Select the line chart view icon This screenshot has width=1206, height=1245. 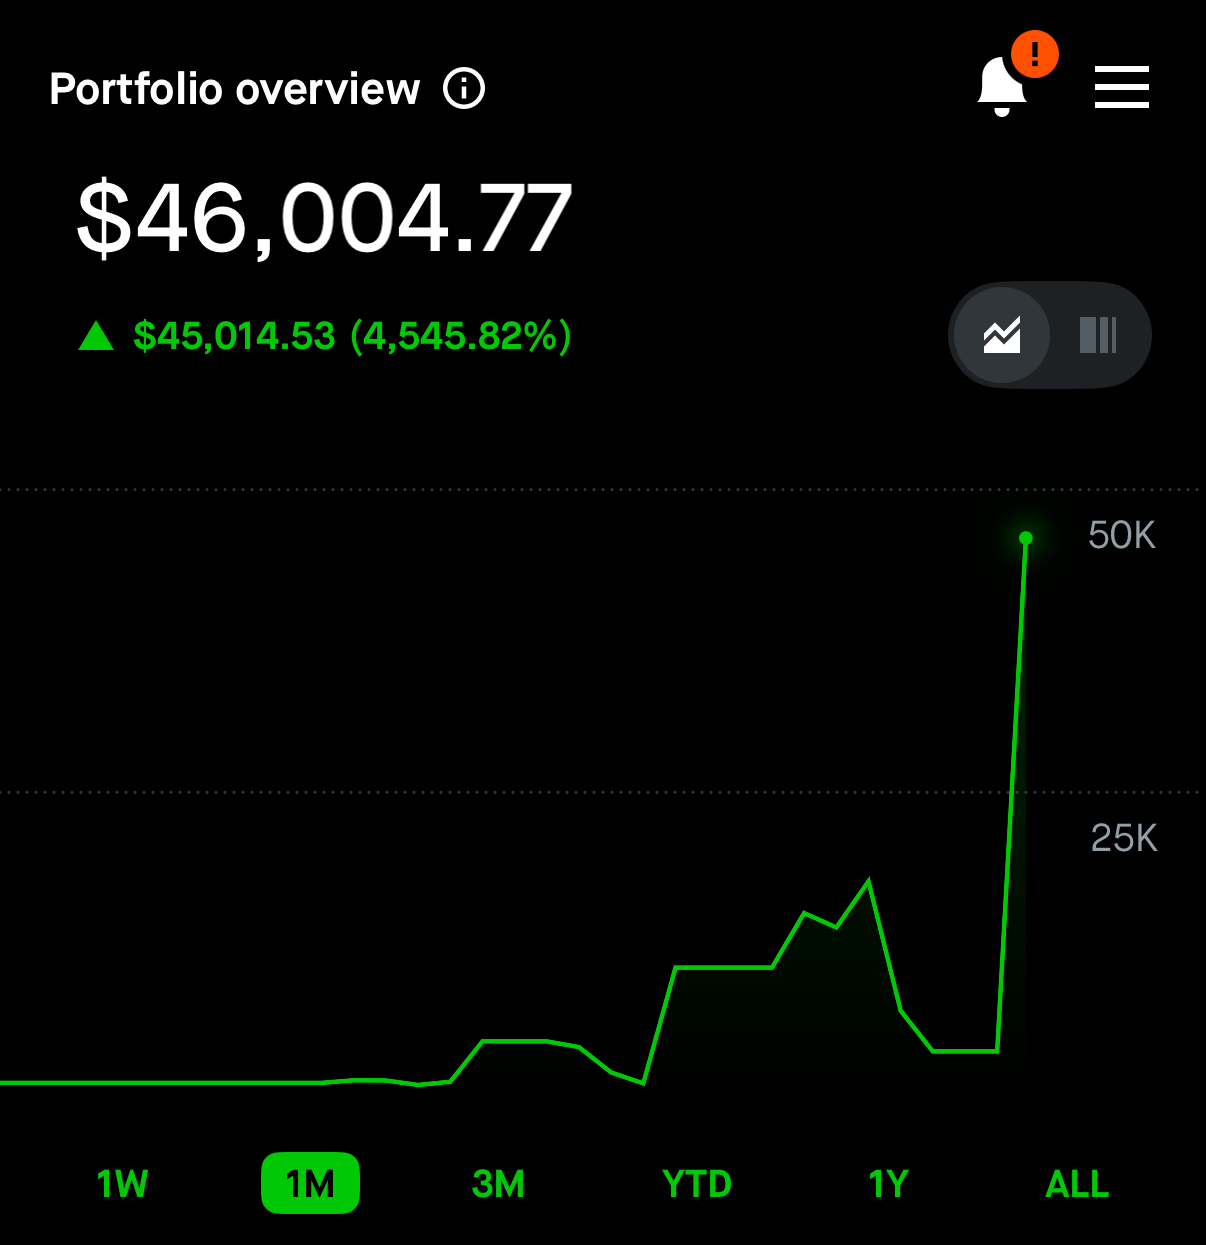1002,335
